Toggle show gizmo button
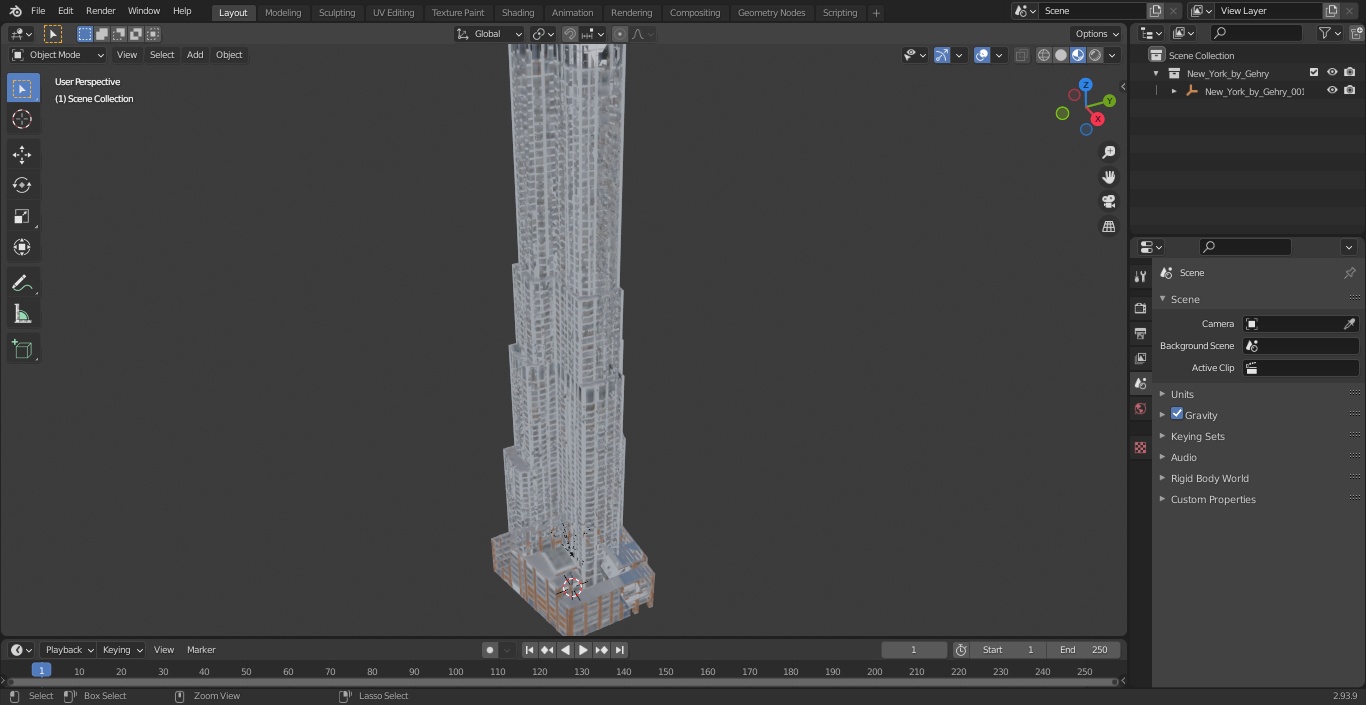 942,55
